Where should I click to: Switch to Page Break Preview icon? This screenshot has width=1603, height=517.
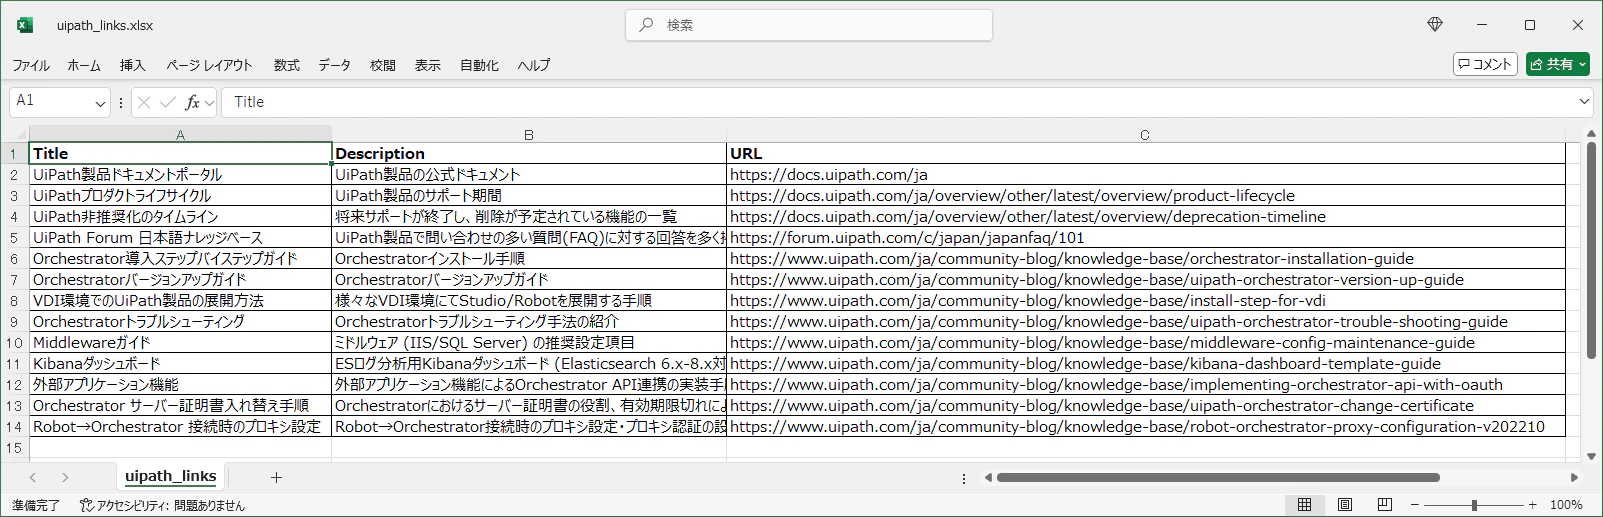[1385, 505]
